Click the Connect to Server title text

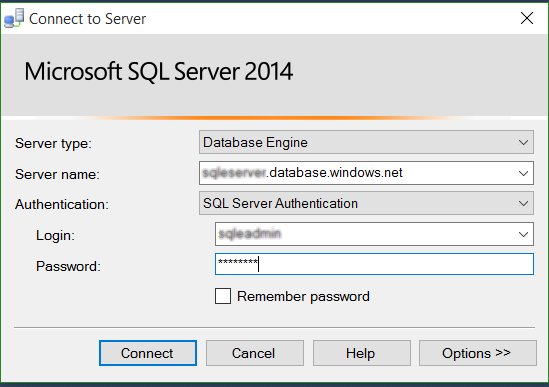click(88, 19)
